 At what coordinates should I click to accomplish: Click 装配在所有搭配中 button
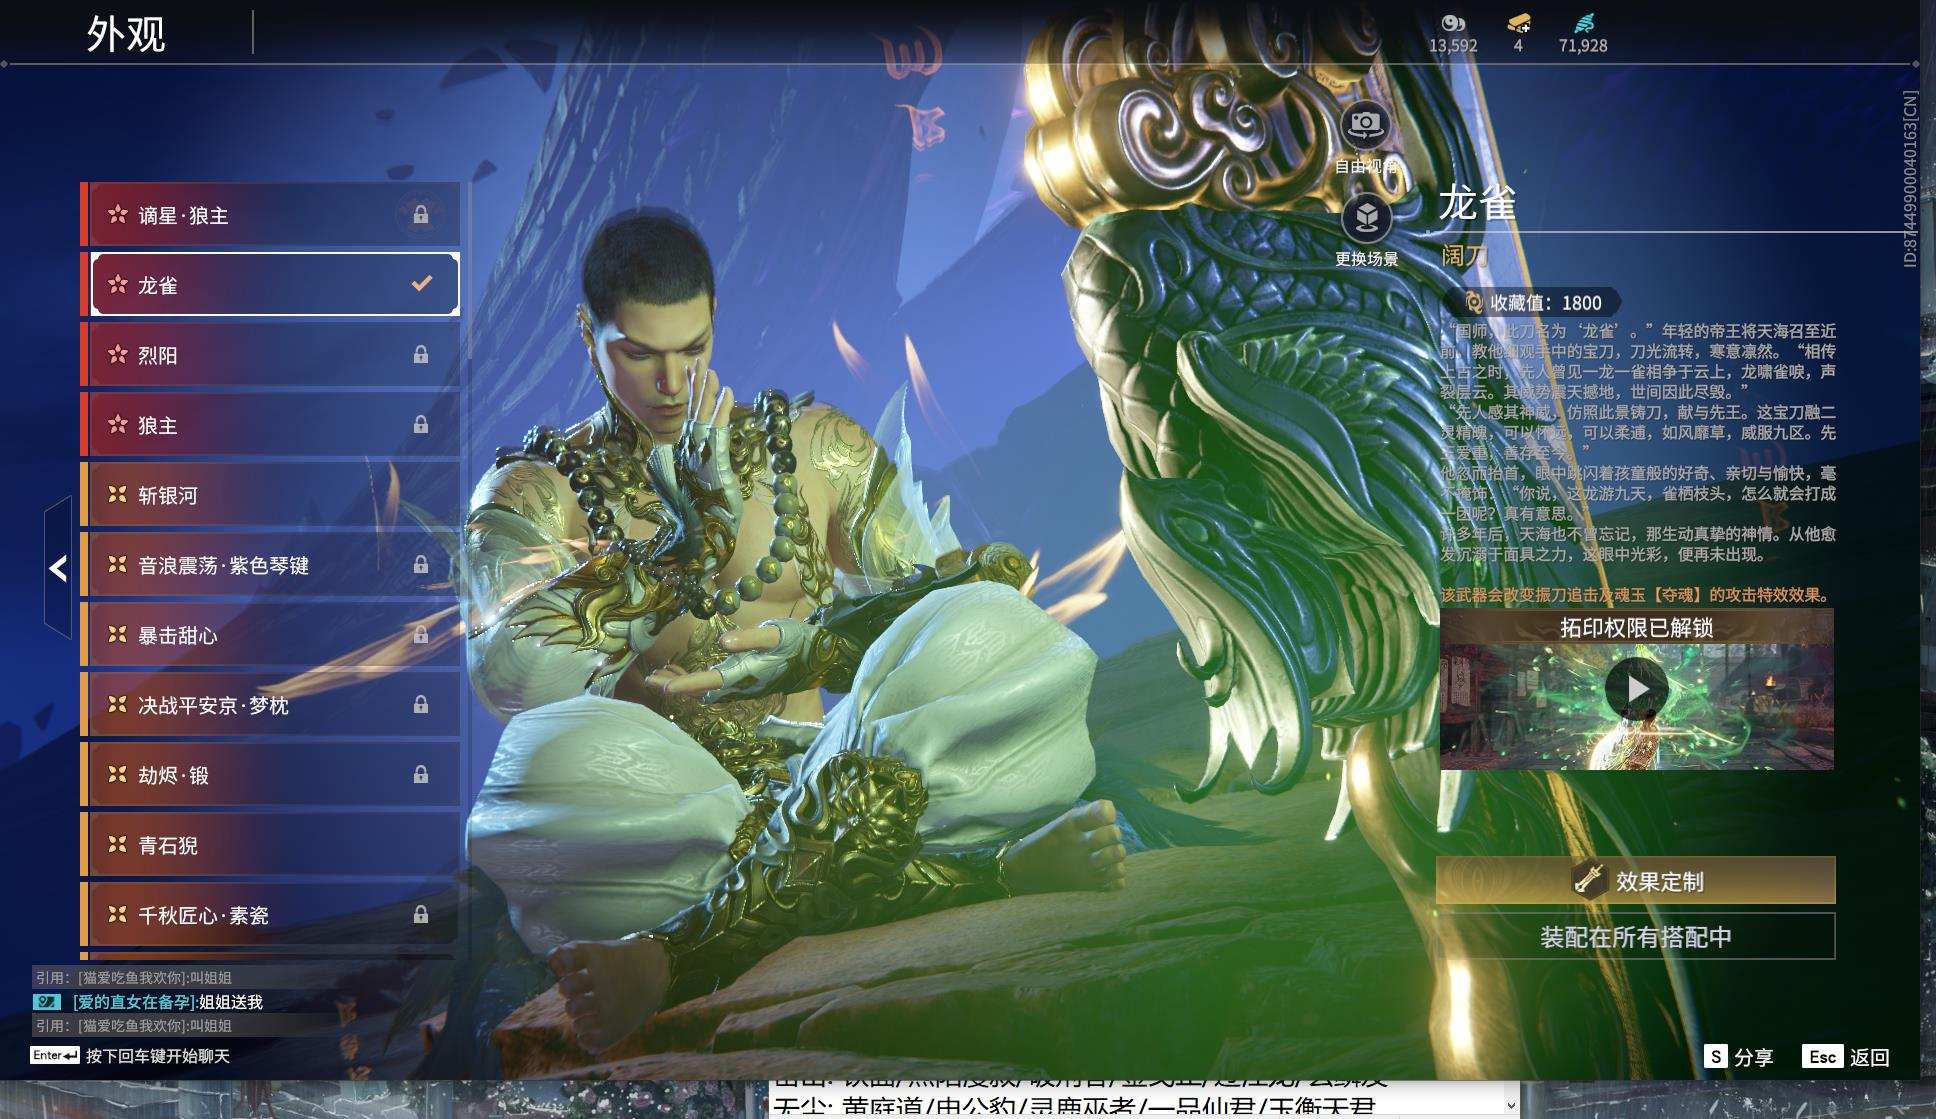click(x=1636, y=937)
